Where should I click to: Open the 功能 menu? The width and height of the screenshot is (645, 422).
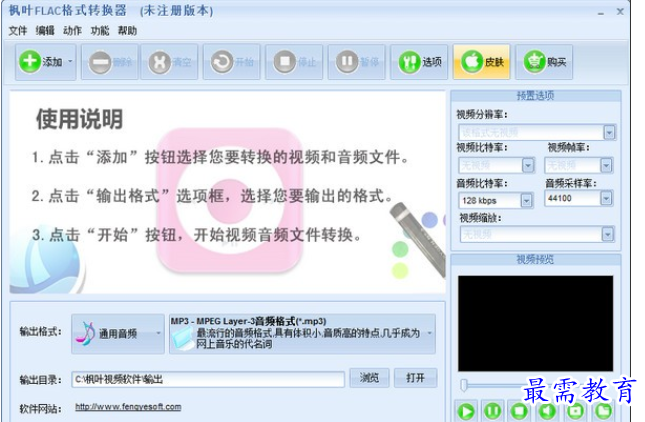100,30
